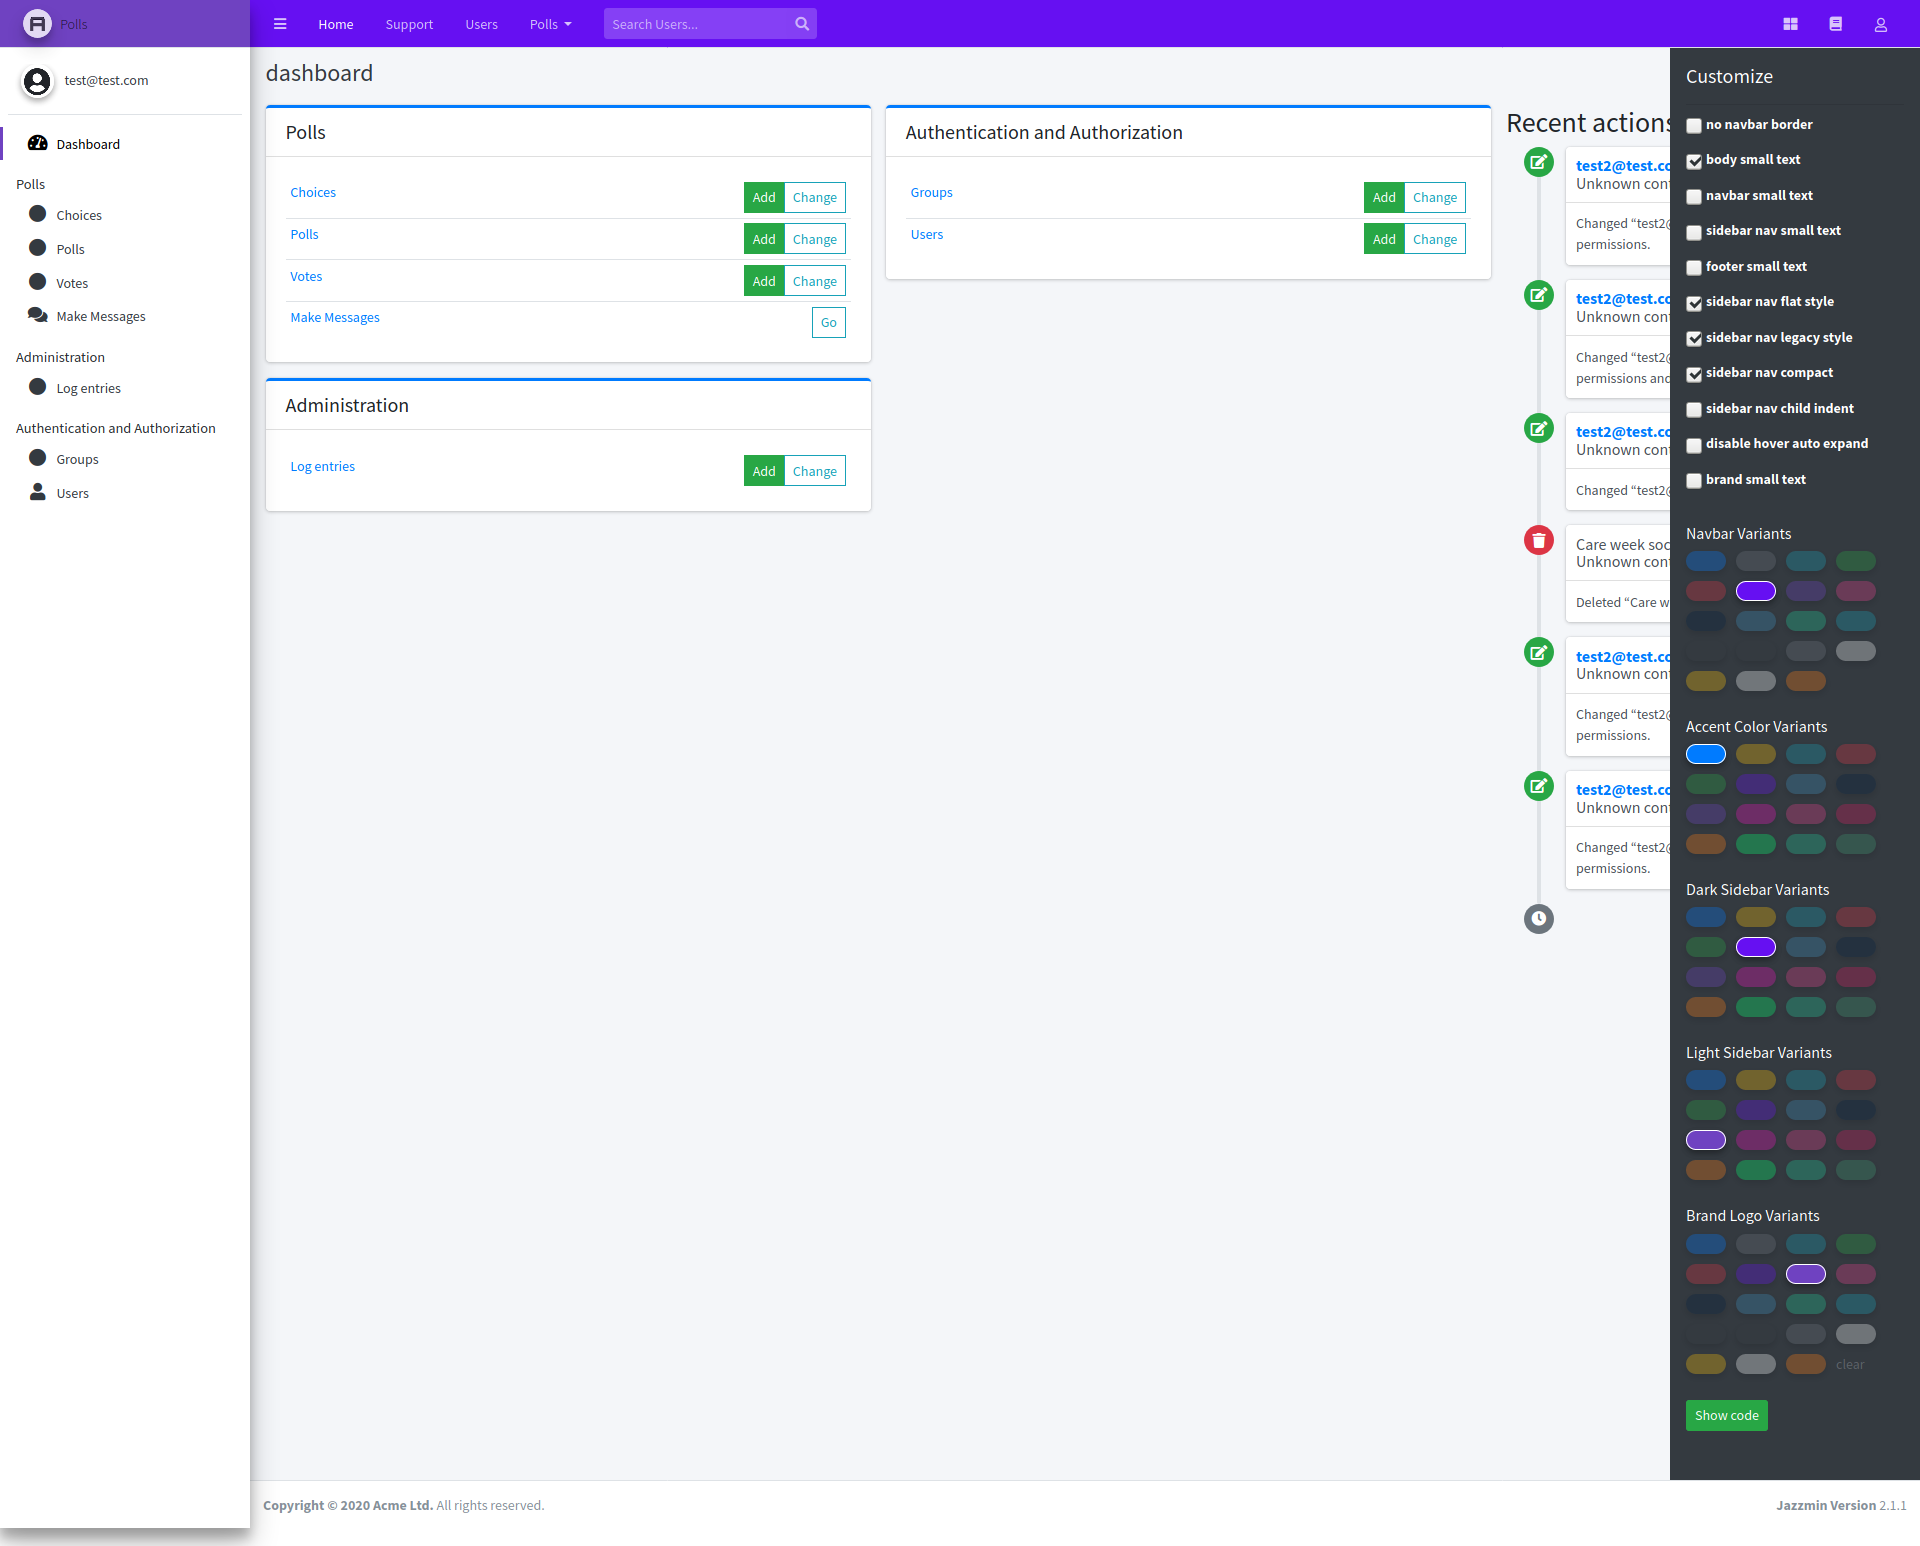Expand the Administration section in sidebar
The image size is (1920, 1546).
[x=60, y=357]
